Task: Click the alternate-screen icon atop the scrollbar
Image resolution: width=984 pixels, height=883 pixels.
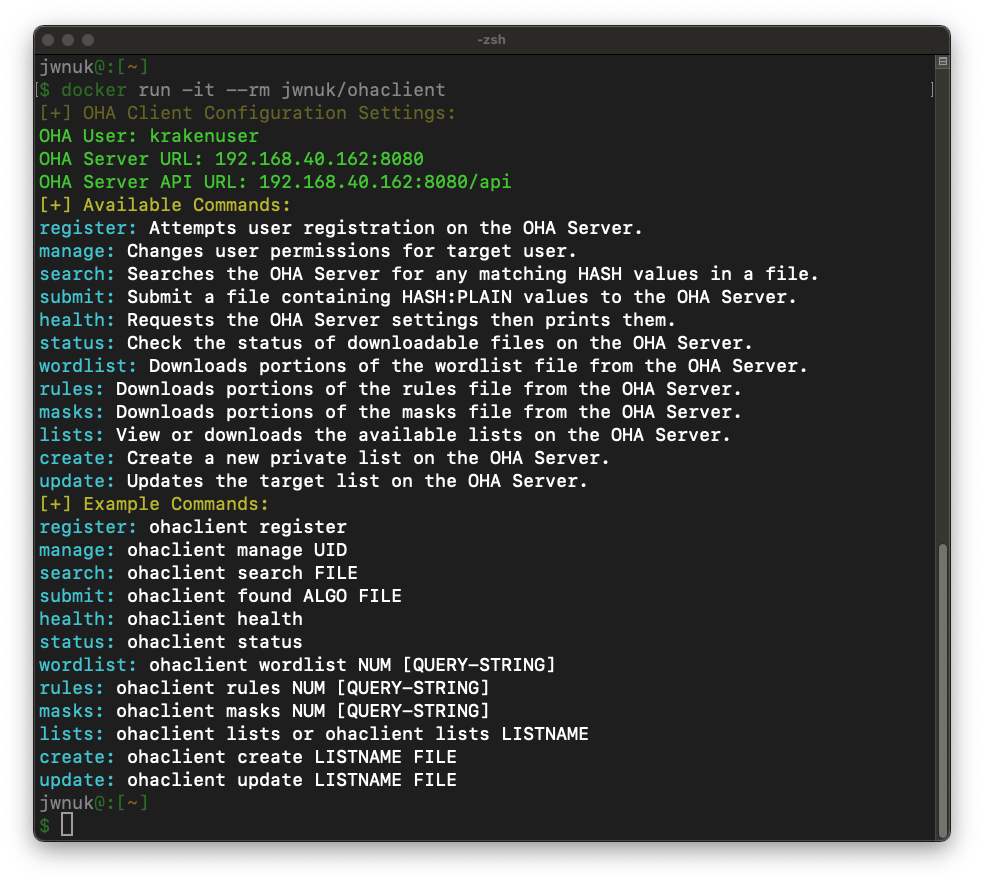Action: (x=943, y=62)
